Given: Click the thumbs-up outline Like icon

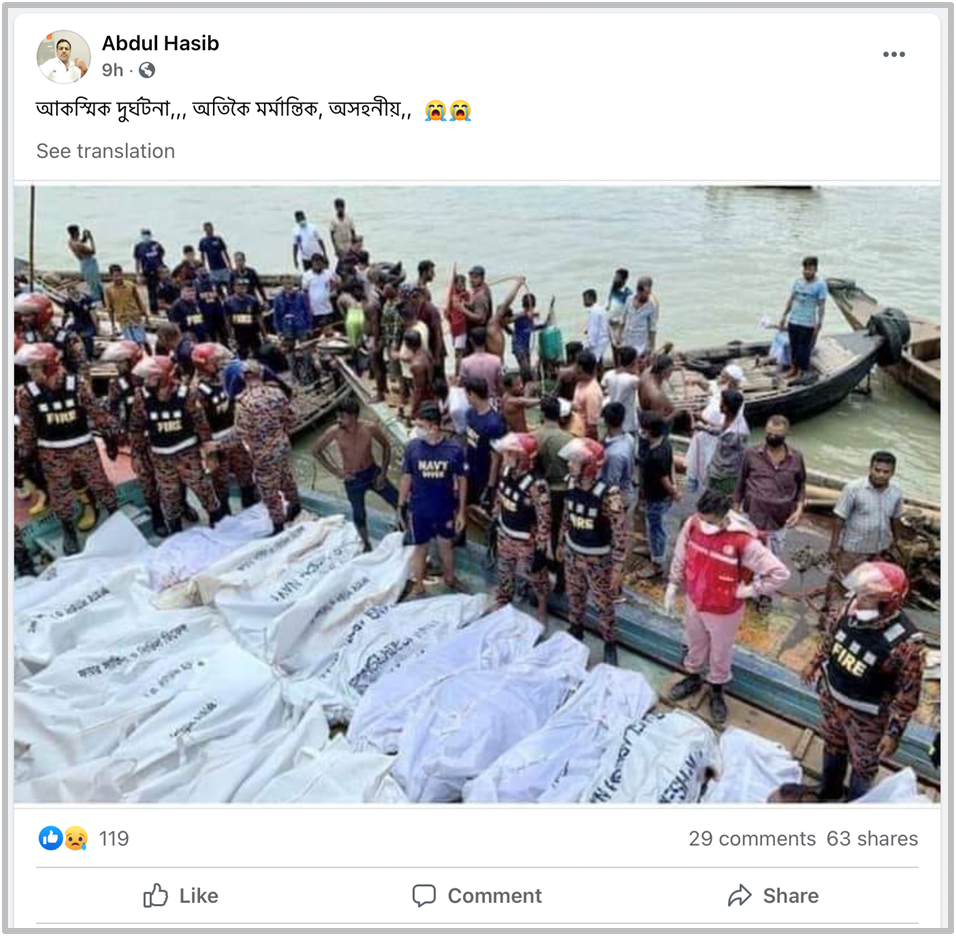Looking at the screenshot, I should click(x=155, y=895).
